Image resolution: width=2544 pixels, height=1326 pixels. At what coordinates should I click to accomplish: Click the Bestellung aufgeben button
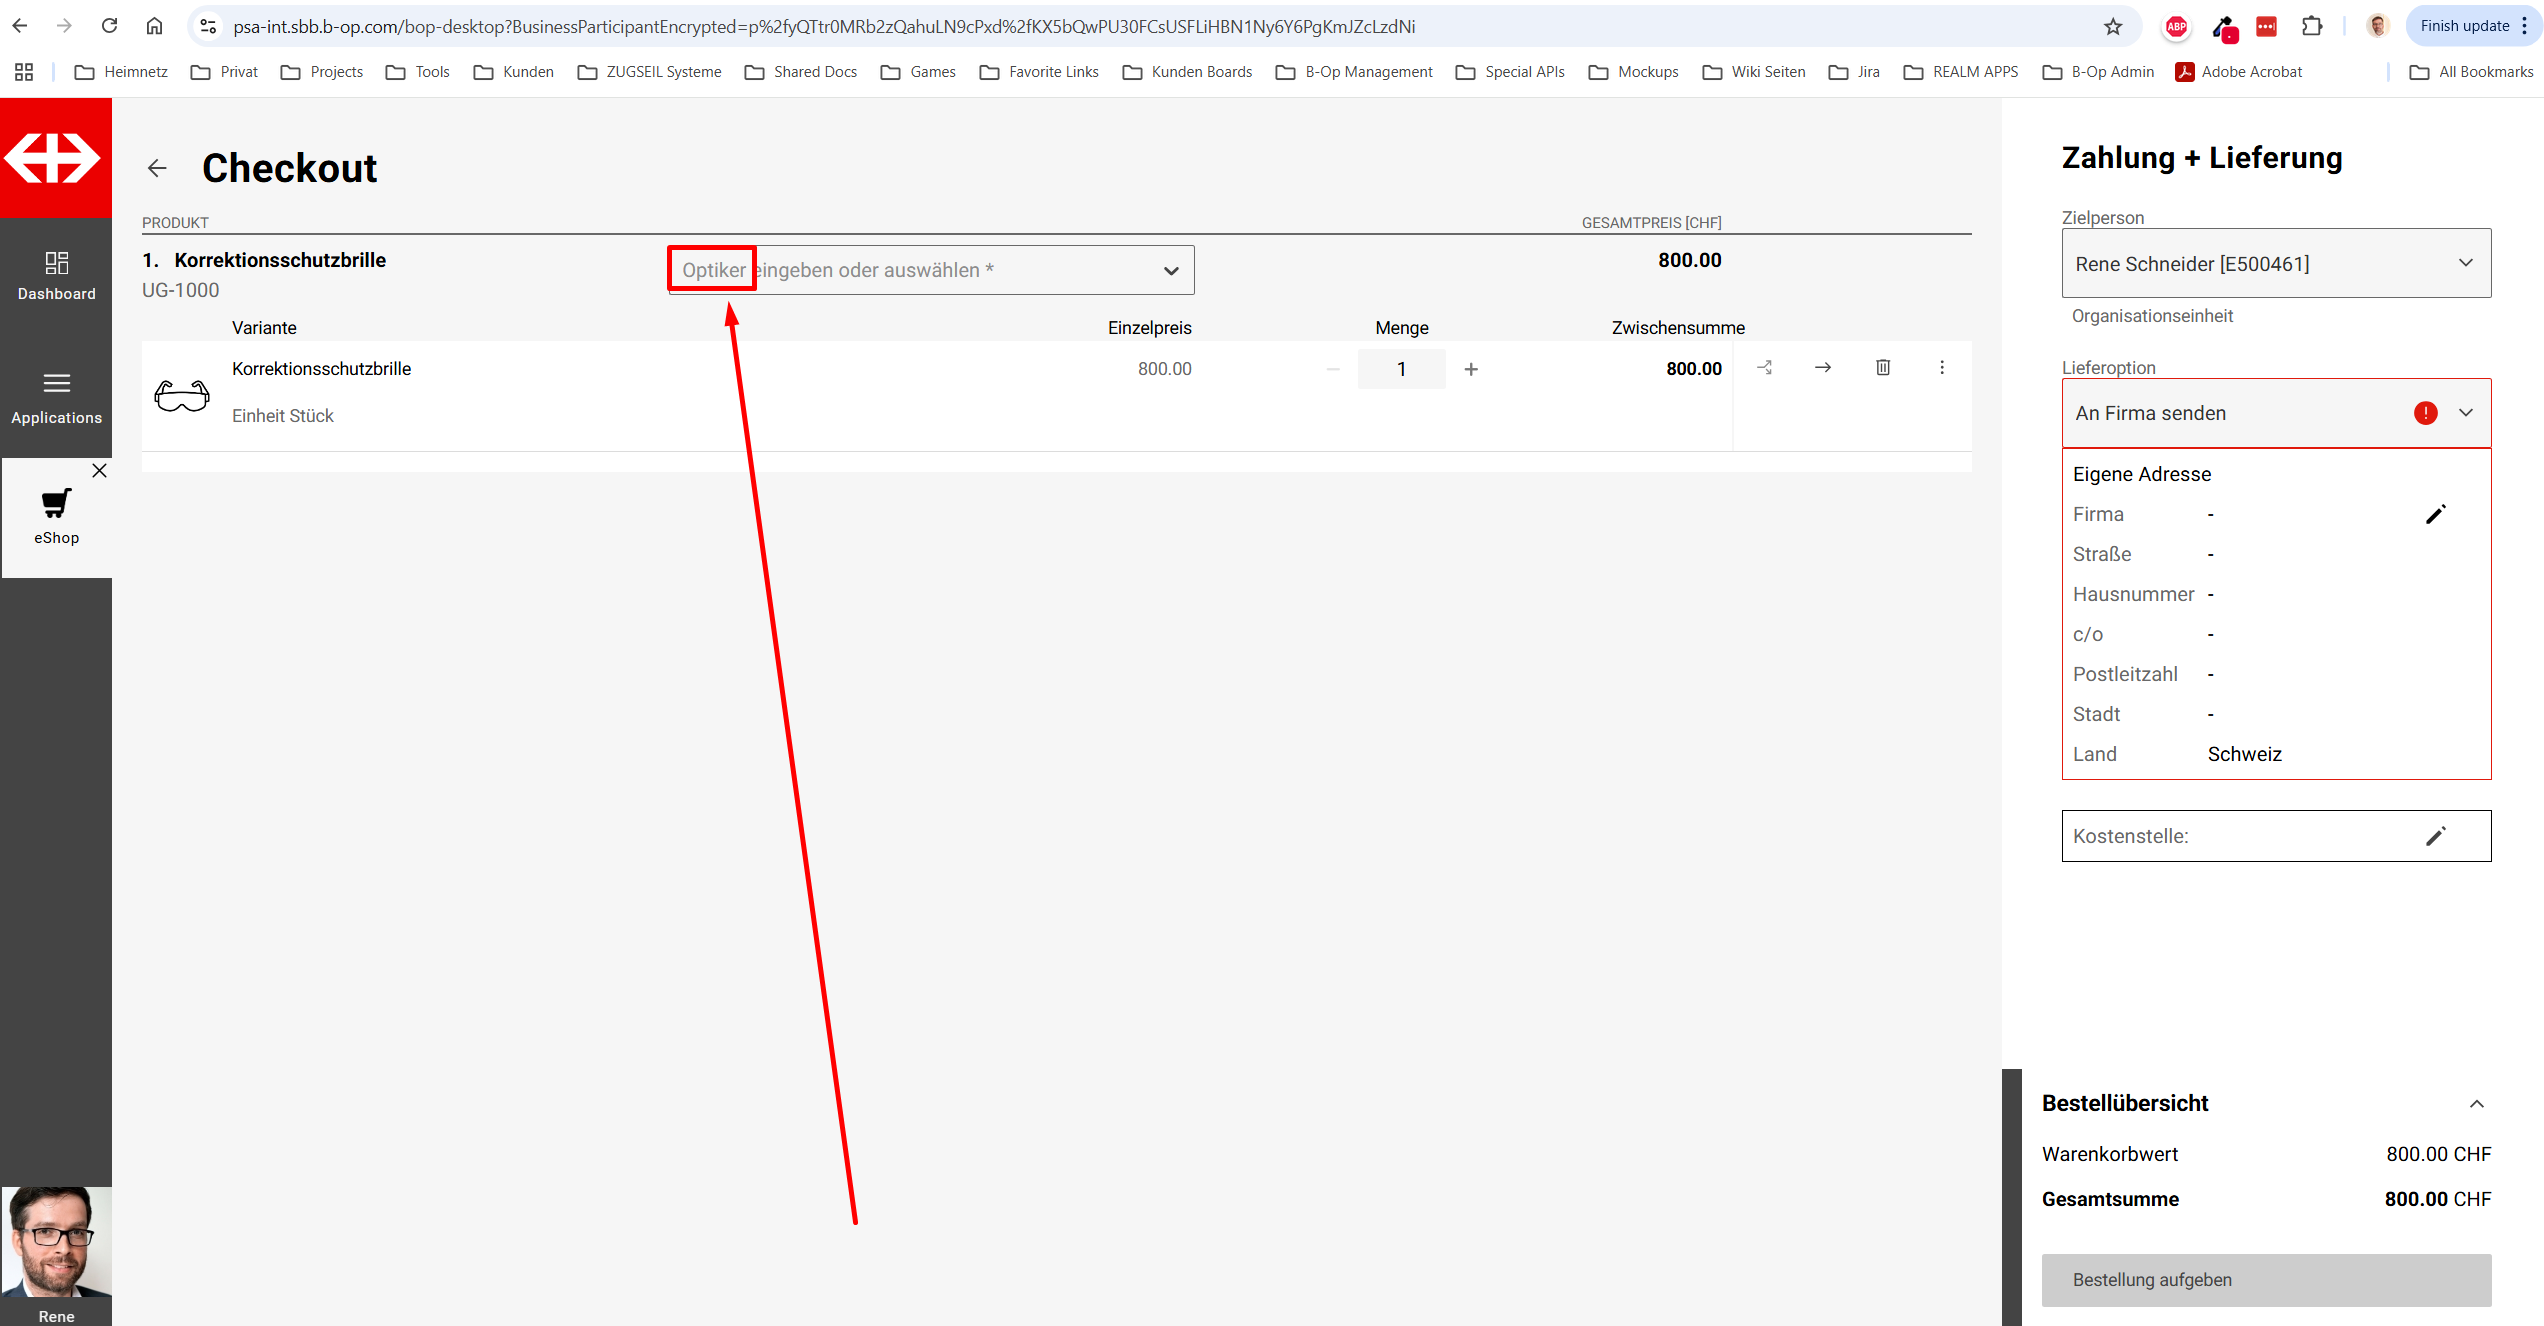coord(2266,1280)
